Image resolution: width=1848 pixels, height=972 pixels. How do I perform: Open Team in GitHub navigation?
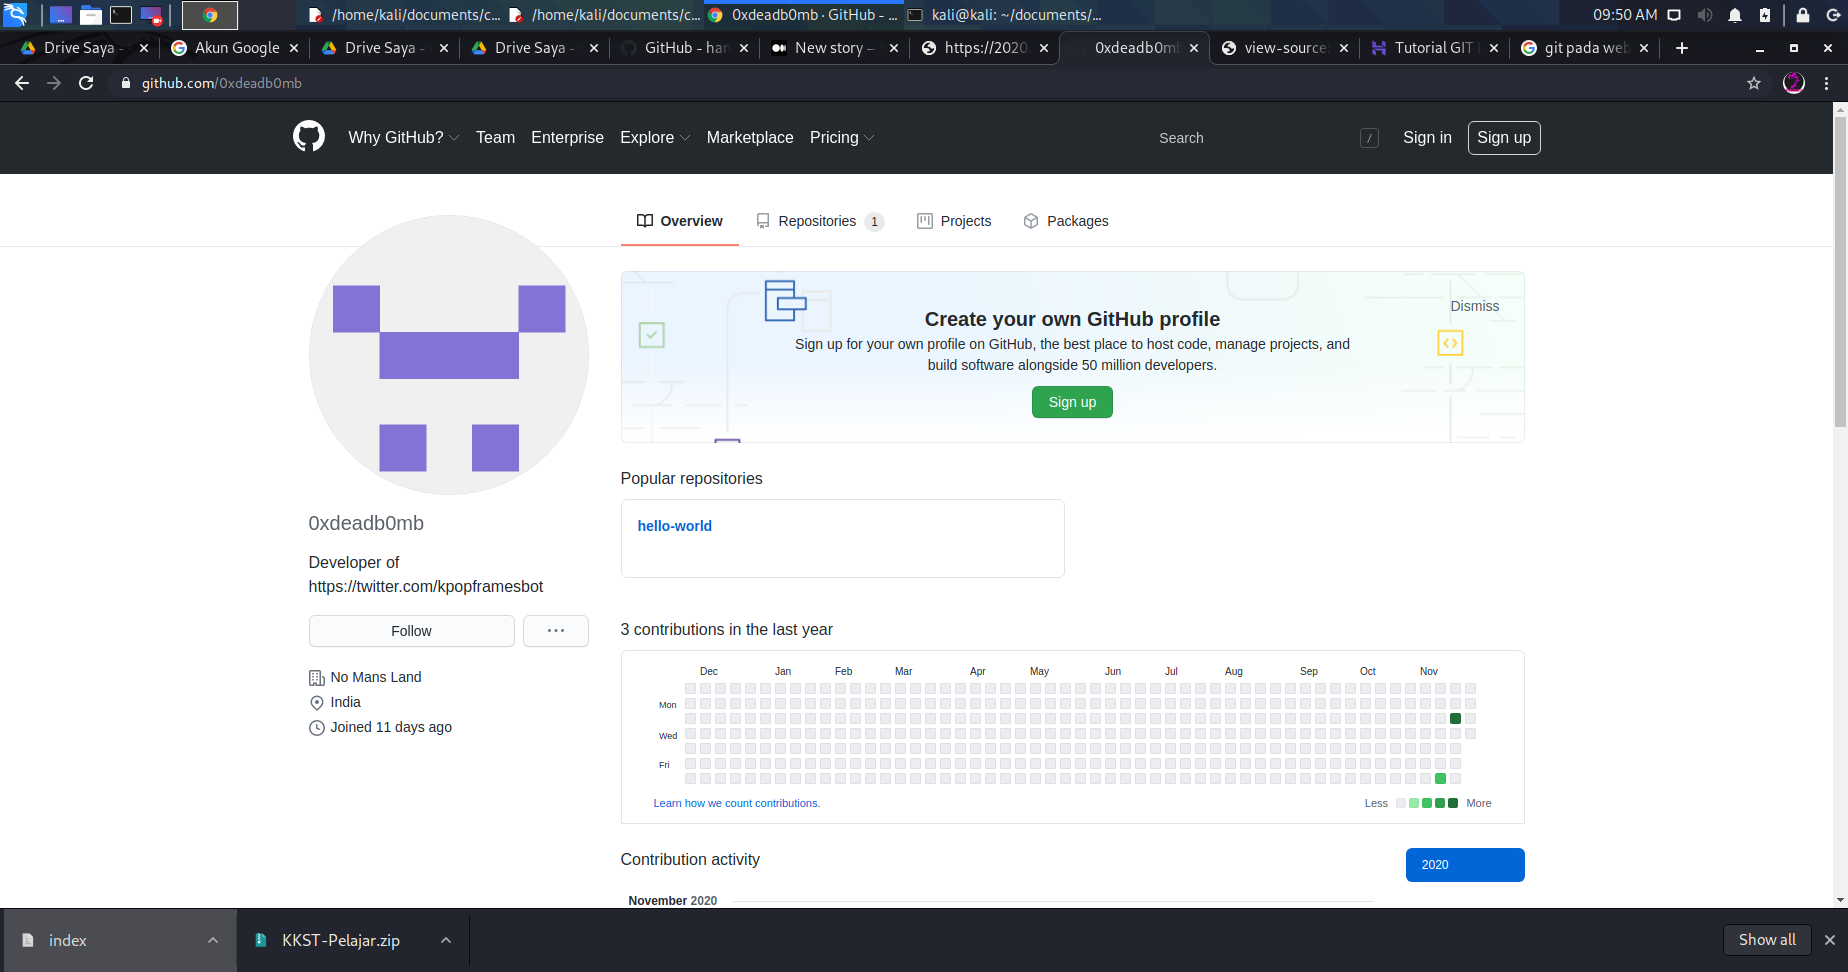point(495,137)
